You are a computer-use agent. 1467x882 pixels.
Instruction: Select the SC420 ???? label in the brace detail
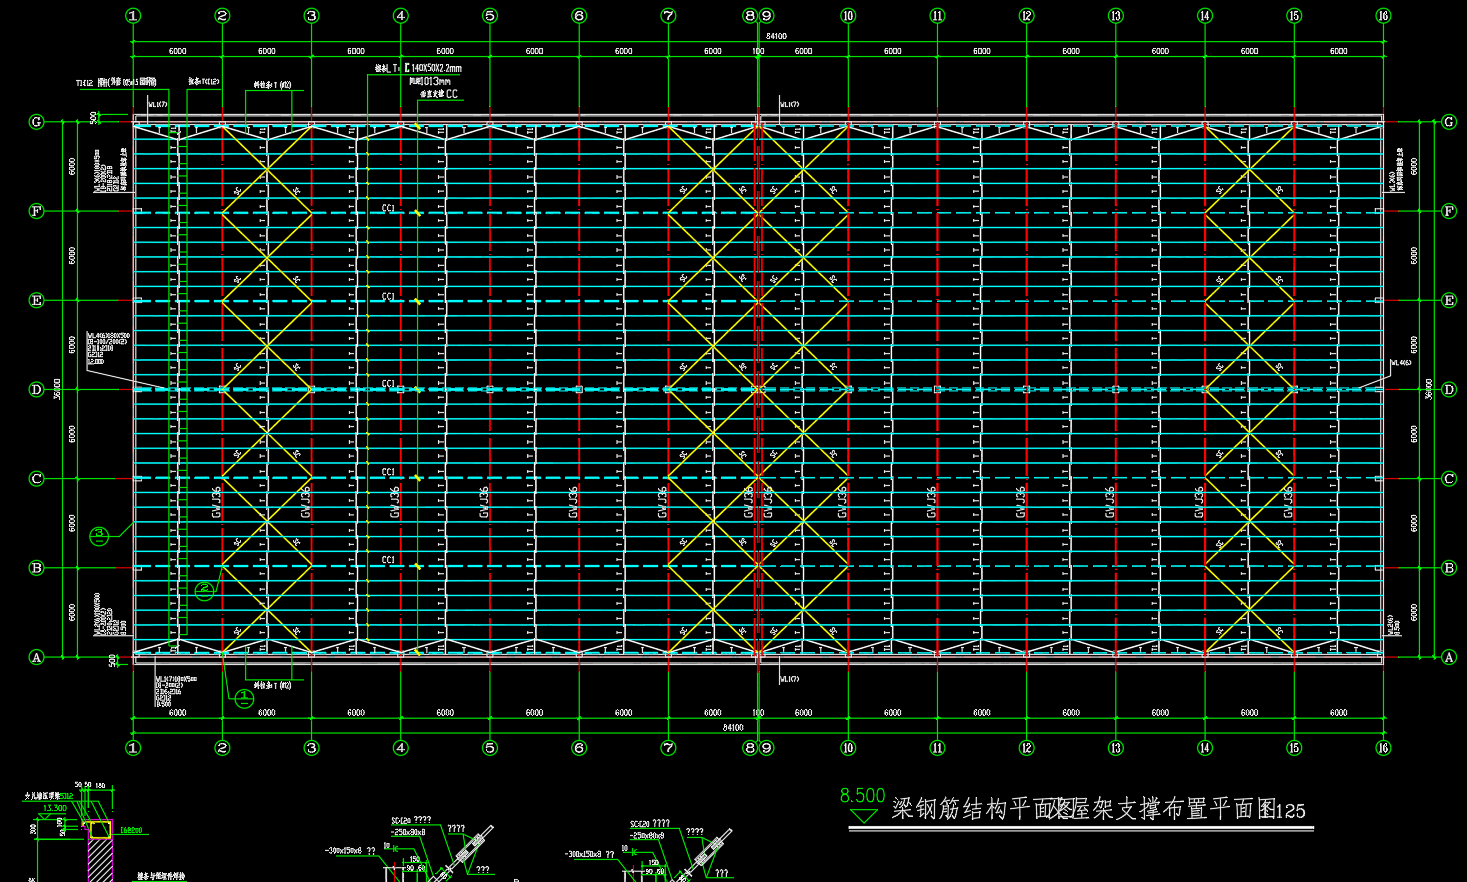(x=649, y=825)
